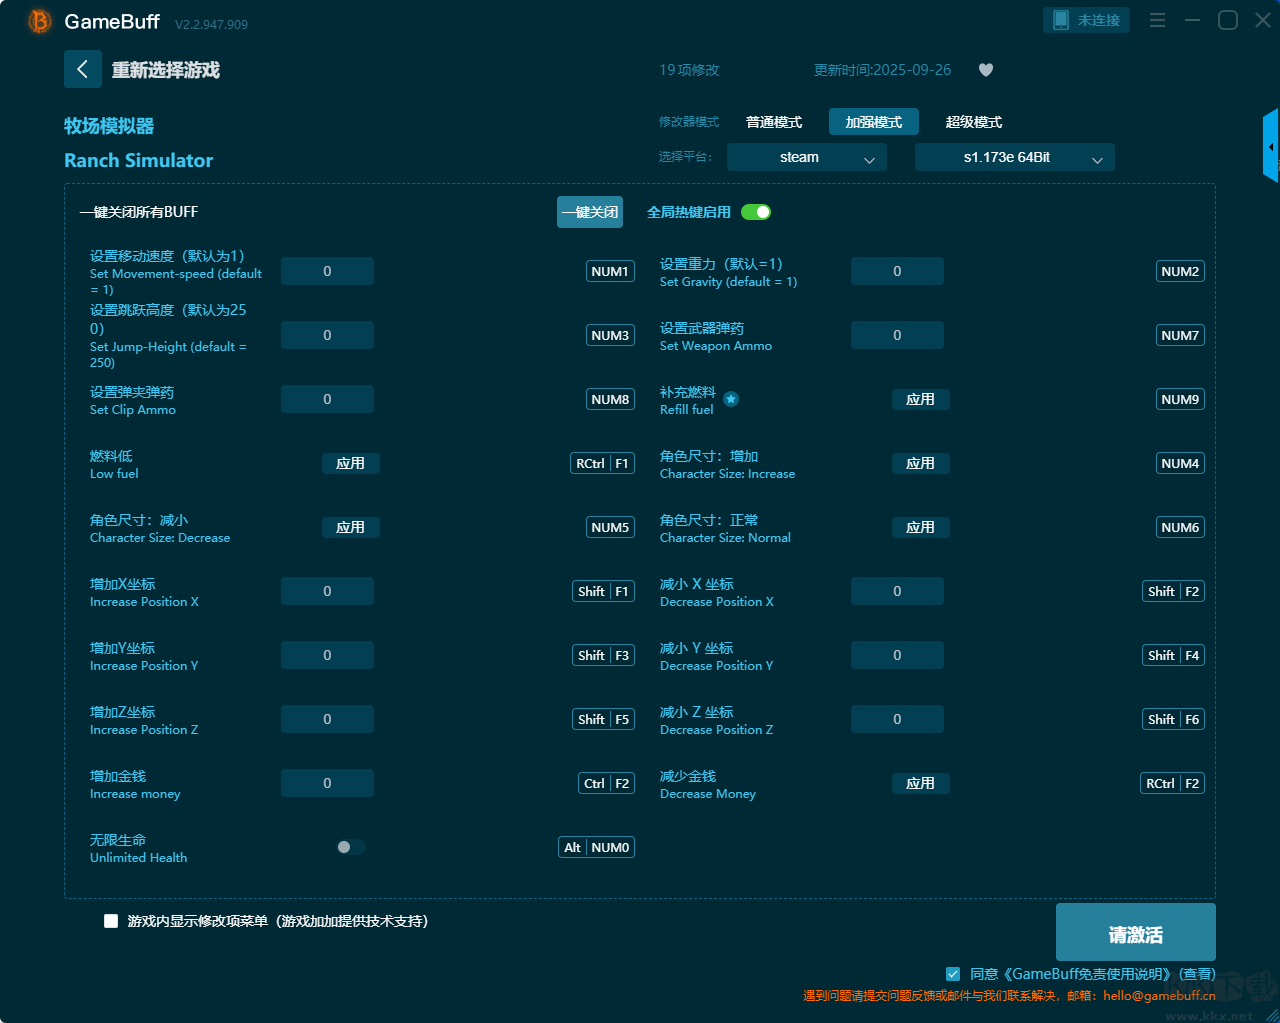Viewport: 1280px width, 1023px height.
Task: Toggle the global hotkey enable switch
Action: tap(756, 212)
